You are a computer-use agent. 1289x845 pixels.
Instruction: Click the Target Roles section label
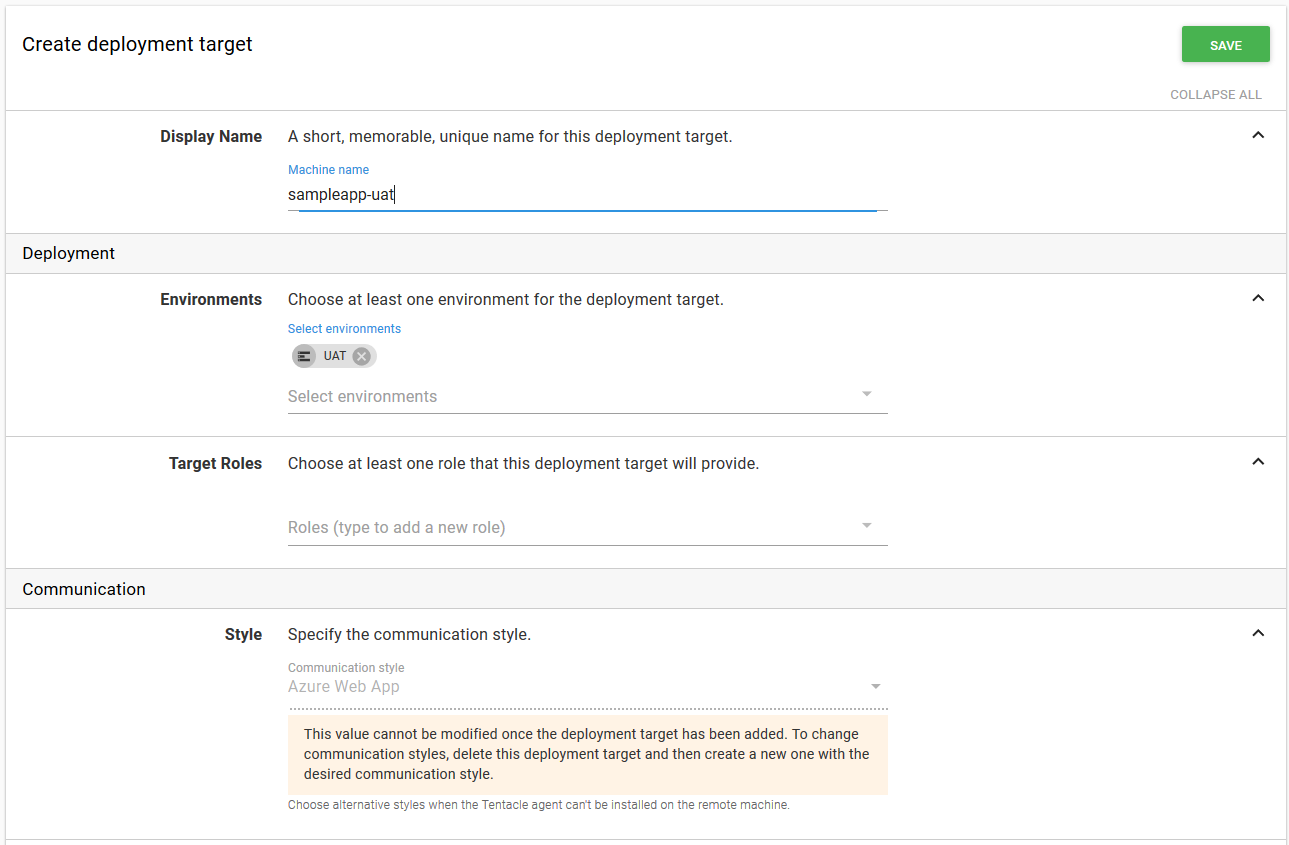[x=215, y=464]
